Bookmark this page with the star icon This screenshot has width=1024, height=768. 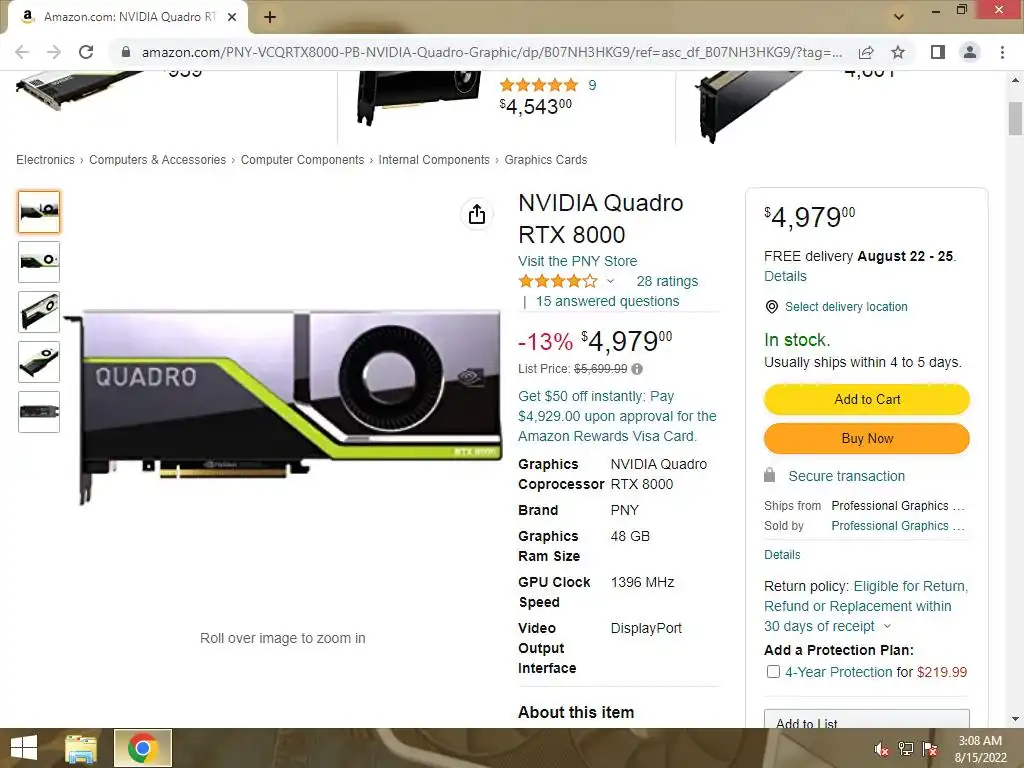898,52
